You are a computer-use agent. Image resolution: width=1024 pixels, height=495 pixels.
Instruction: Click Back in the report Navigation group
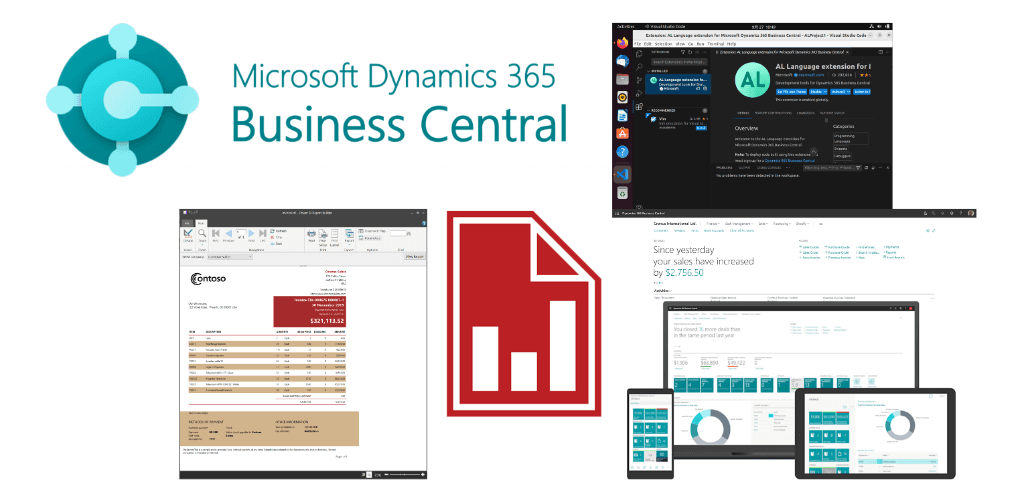[277, 244]
